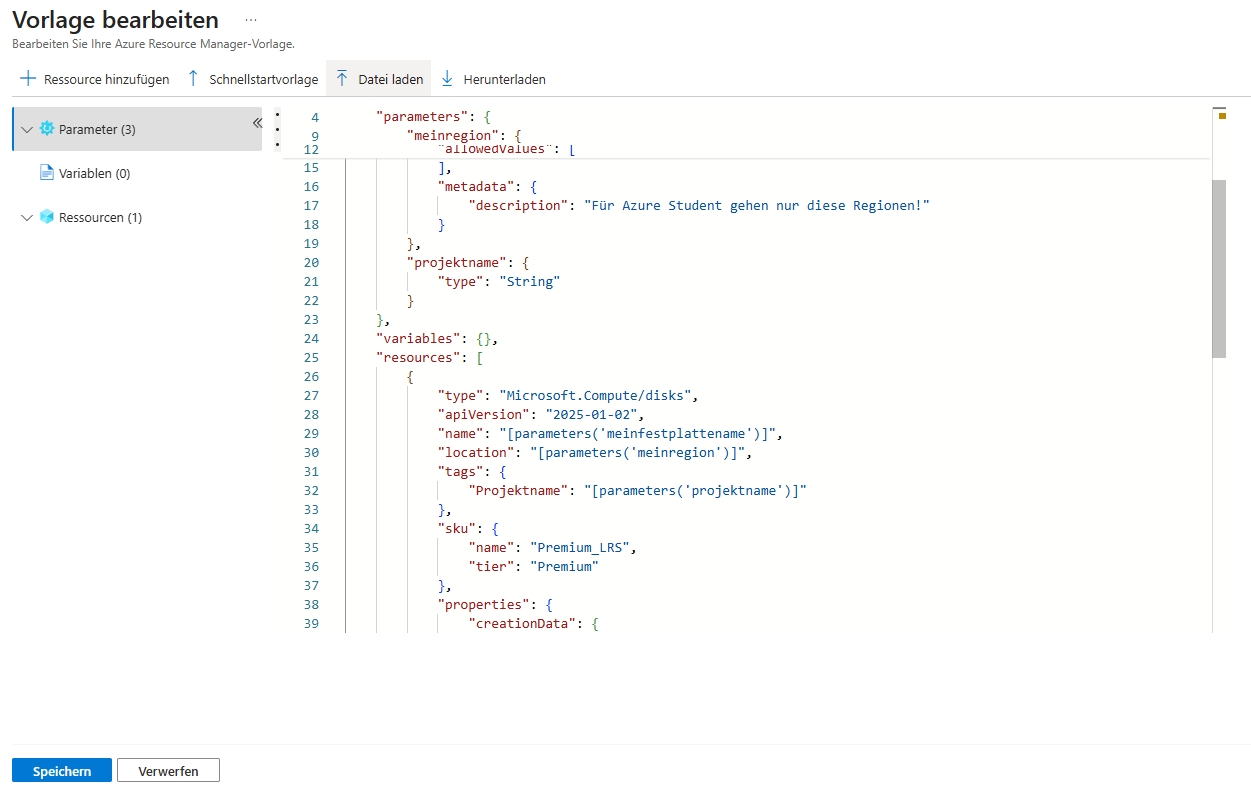The width and height of the screenshot is (1251, 796).
Task: Click the editor's vertical scrollbar thumb
Action: point(1218,268)
